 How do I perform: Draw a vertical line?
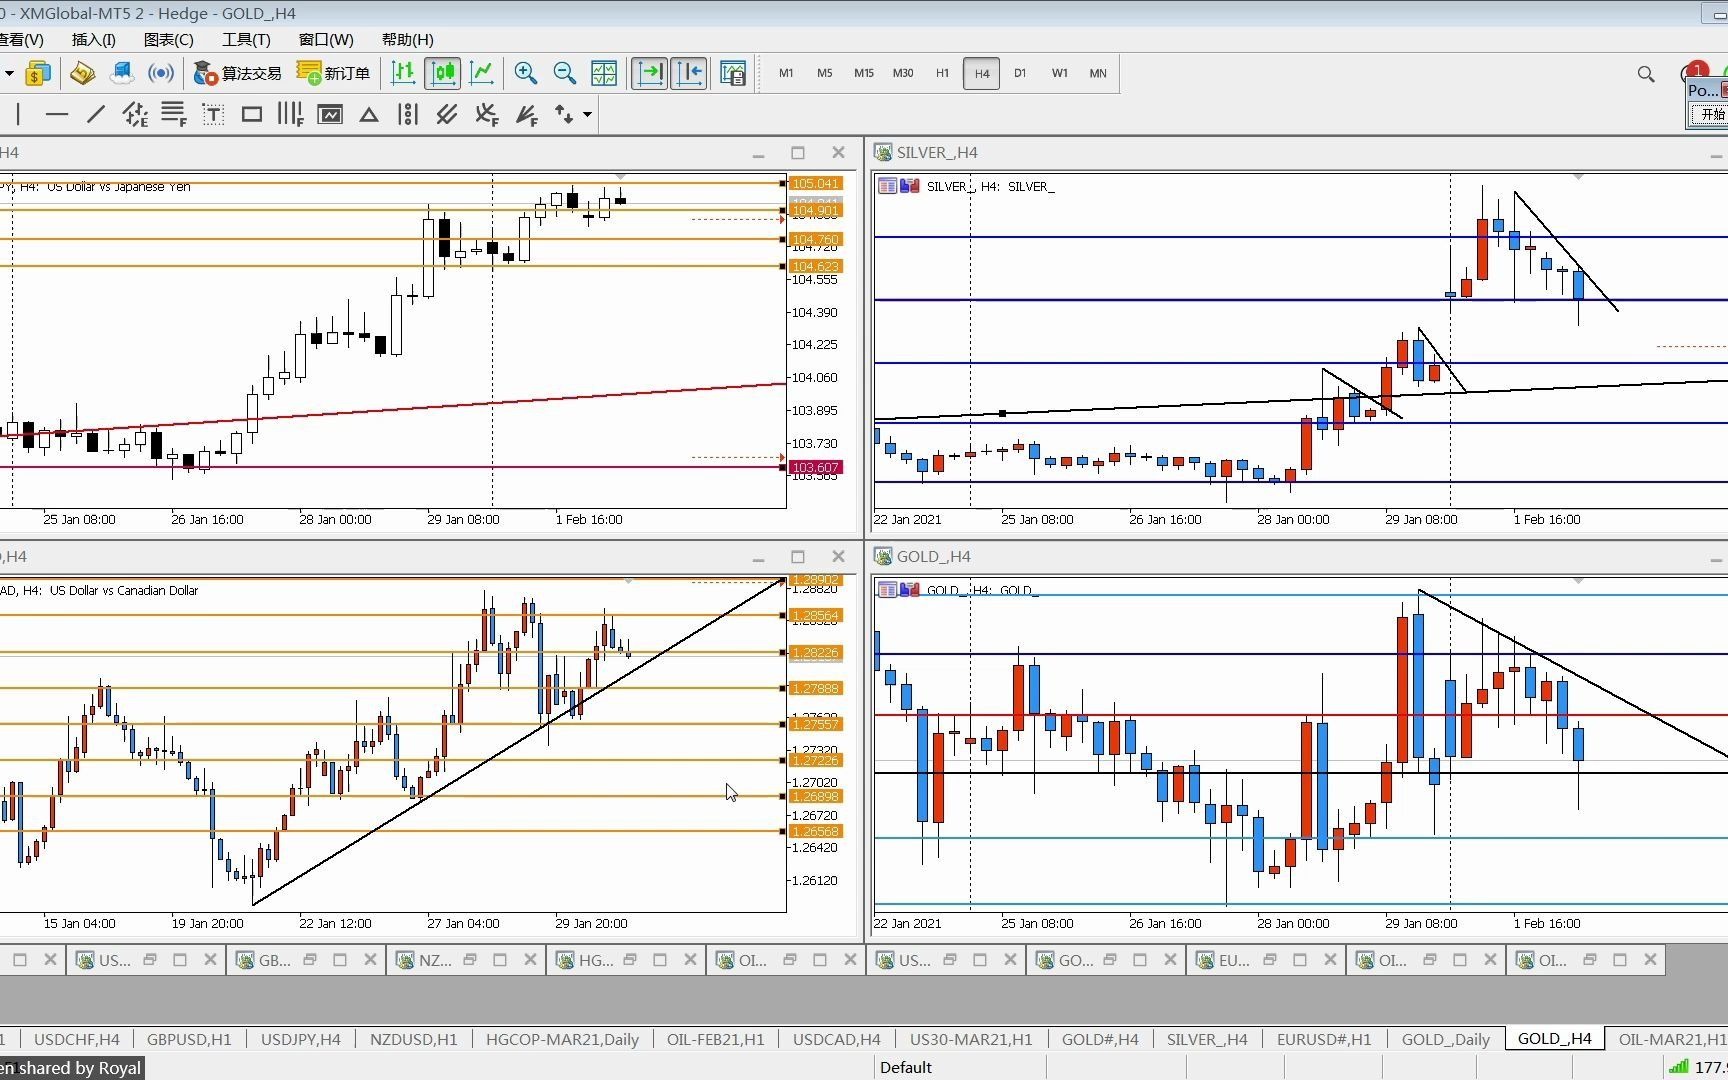click(x=18, y=114)
